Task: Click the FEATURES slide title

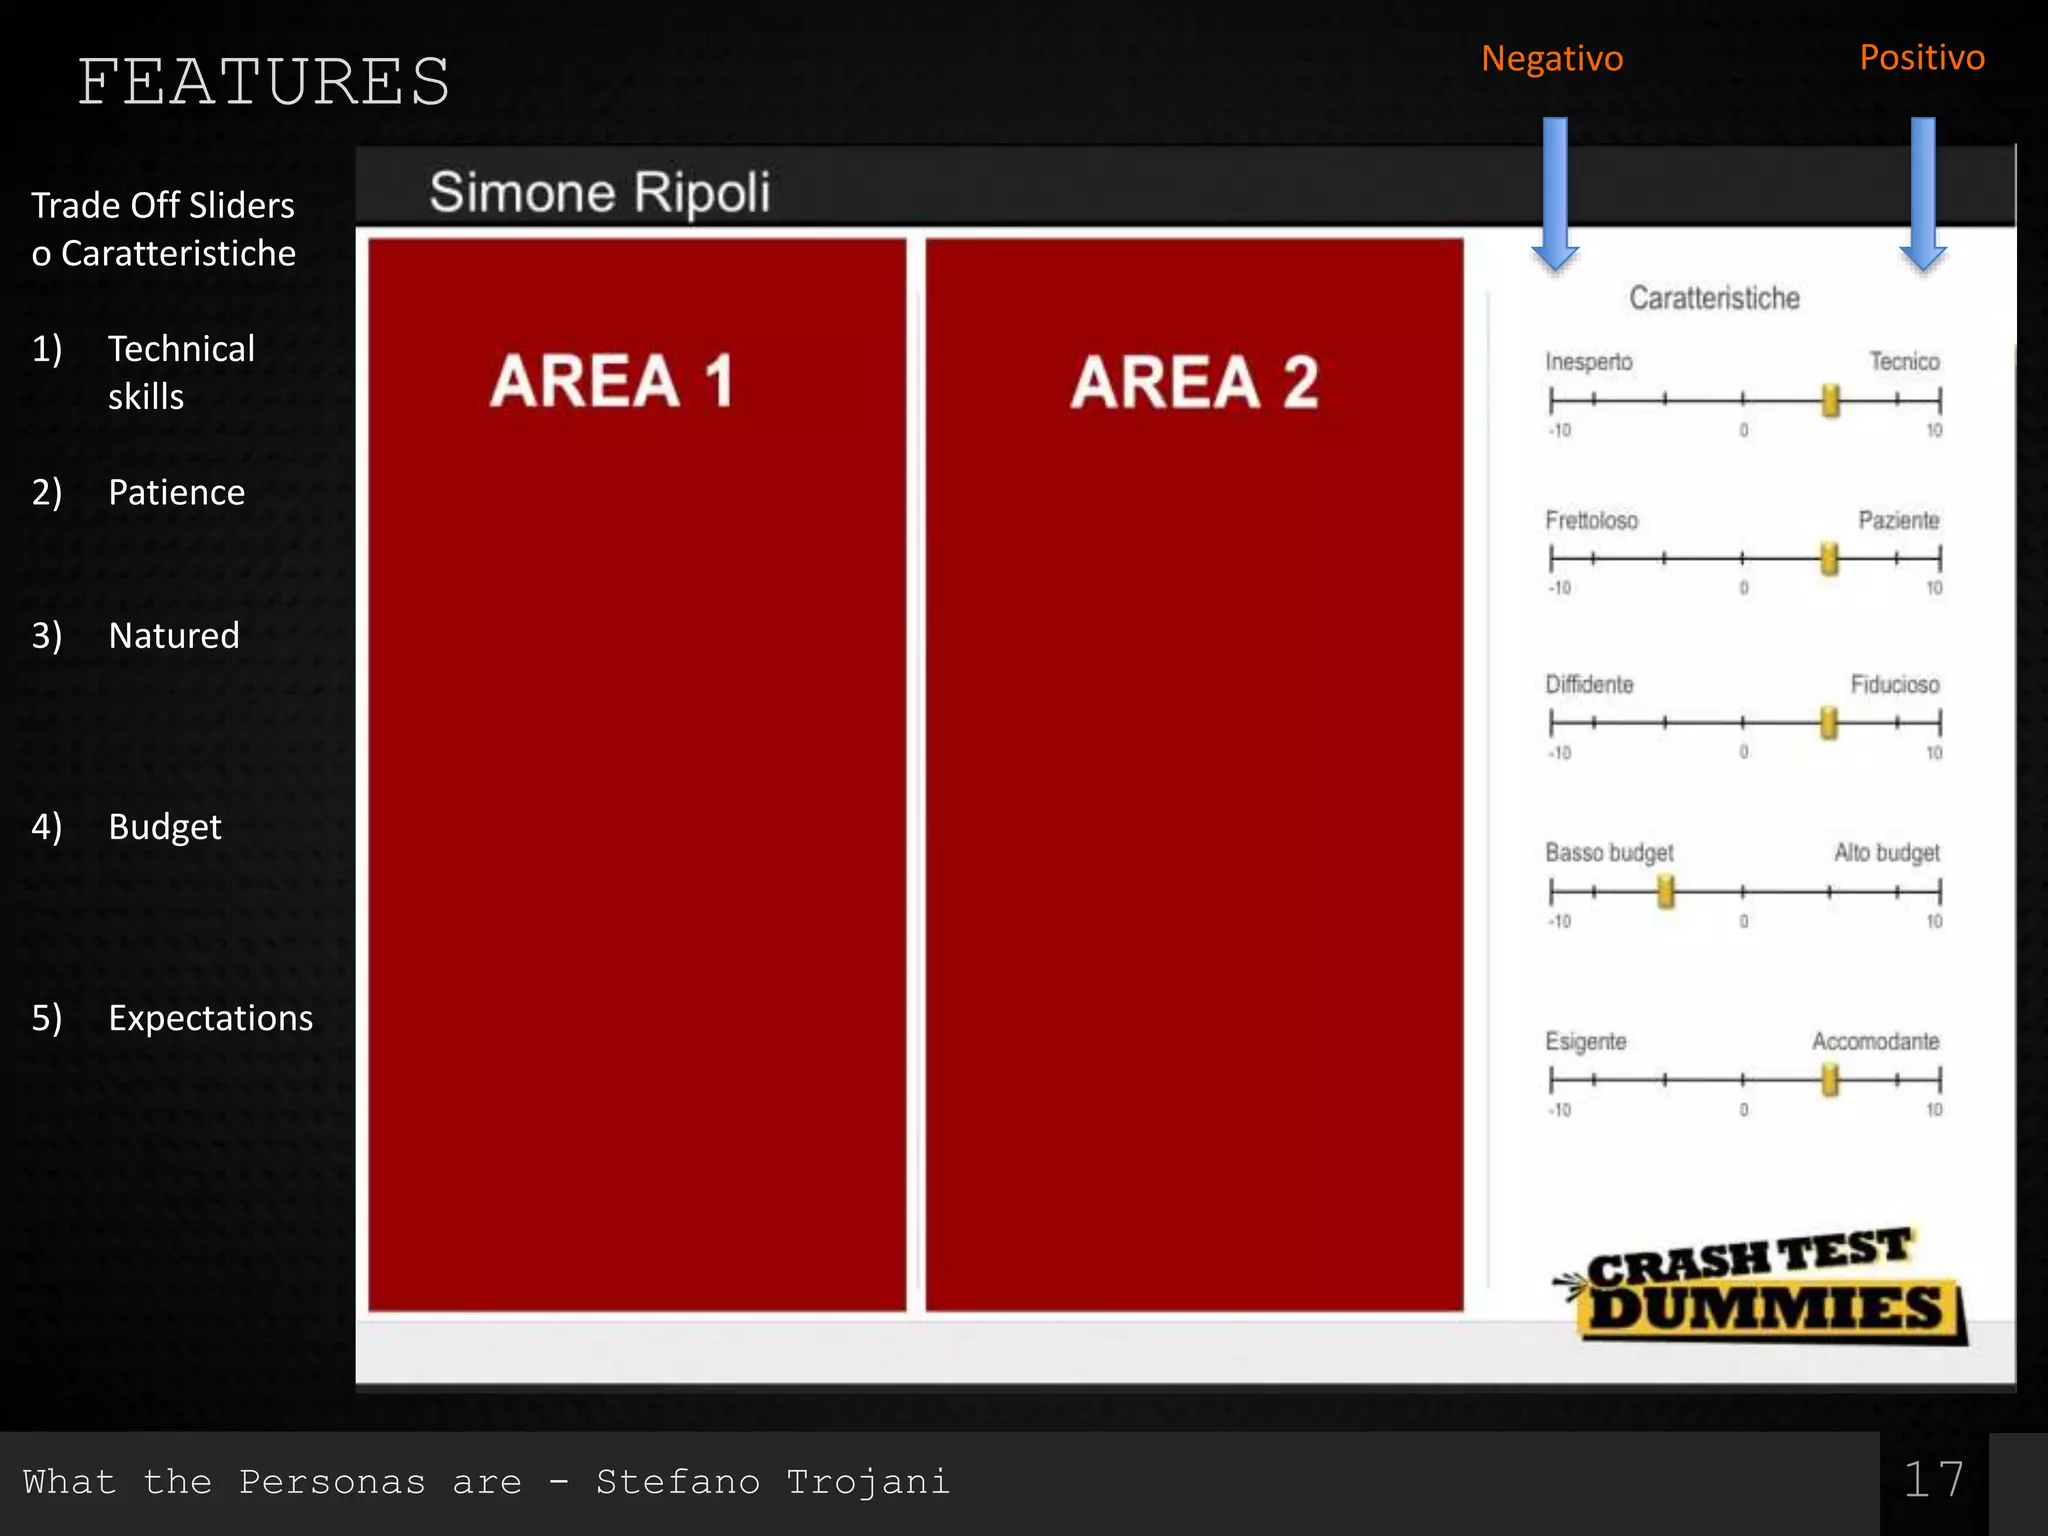Action: pyautogui.click(x=264, y=81)
